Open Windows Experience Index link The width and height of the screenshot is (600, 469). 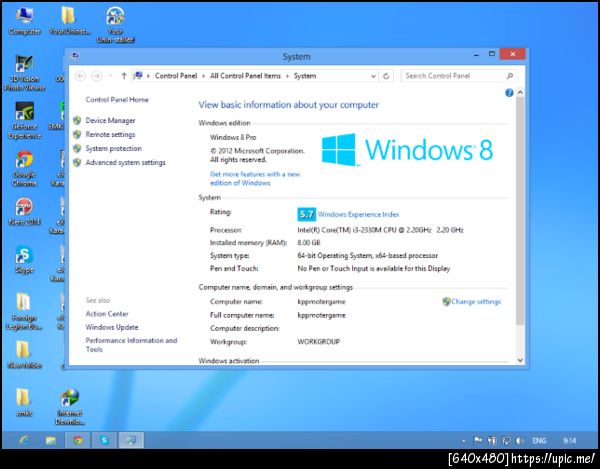(x=358, y=214)
